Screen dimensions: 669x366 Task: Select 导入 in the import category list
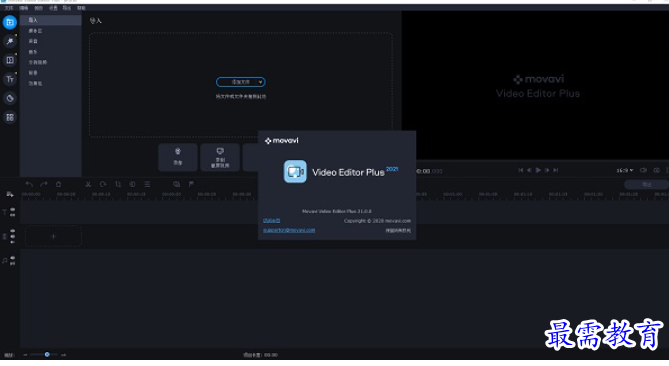click(x=51, y=20)
